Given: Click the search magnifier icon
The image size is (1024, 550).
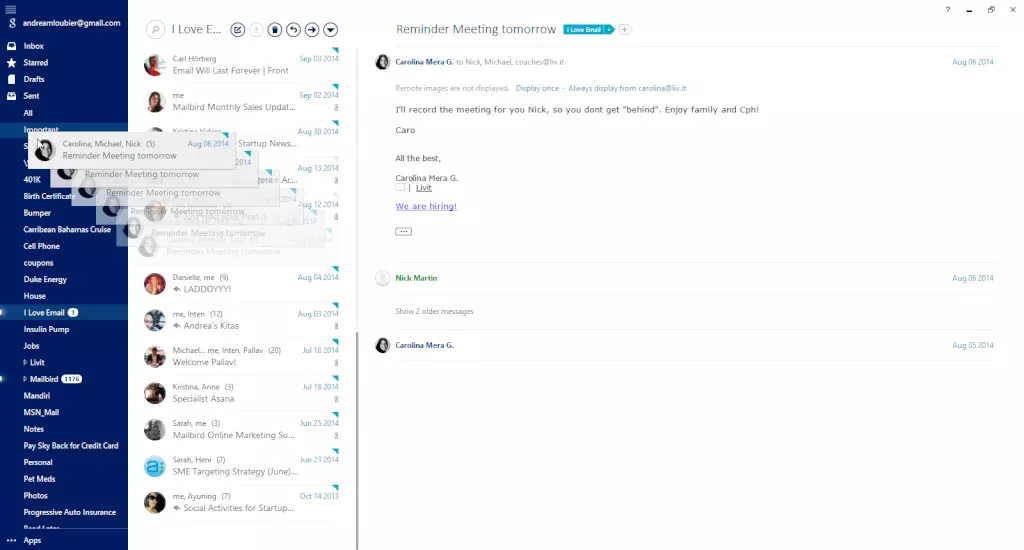Looking at the screenshot, I should 155,30.
